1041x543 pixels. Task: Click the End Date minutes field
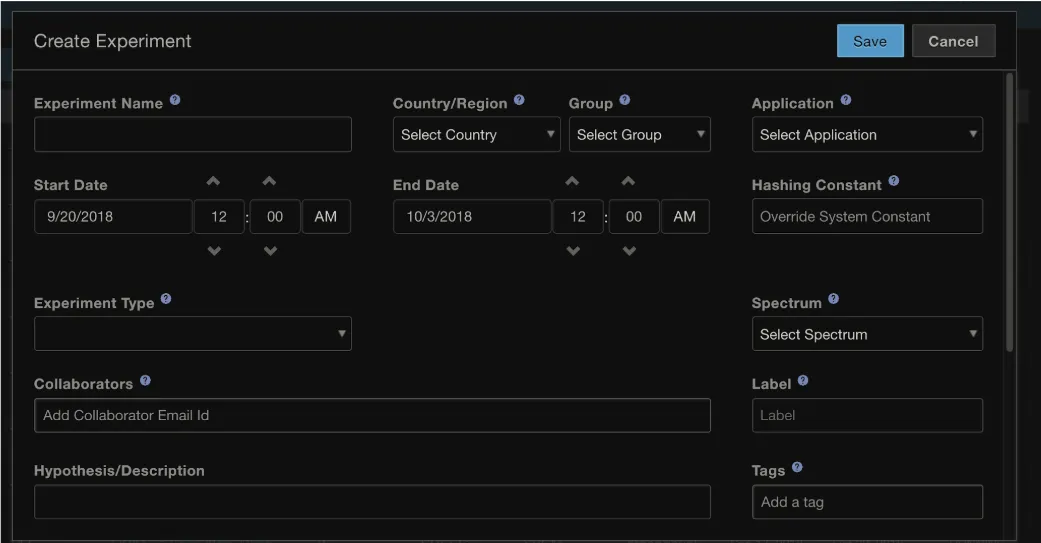634,216
